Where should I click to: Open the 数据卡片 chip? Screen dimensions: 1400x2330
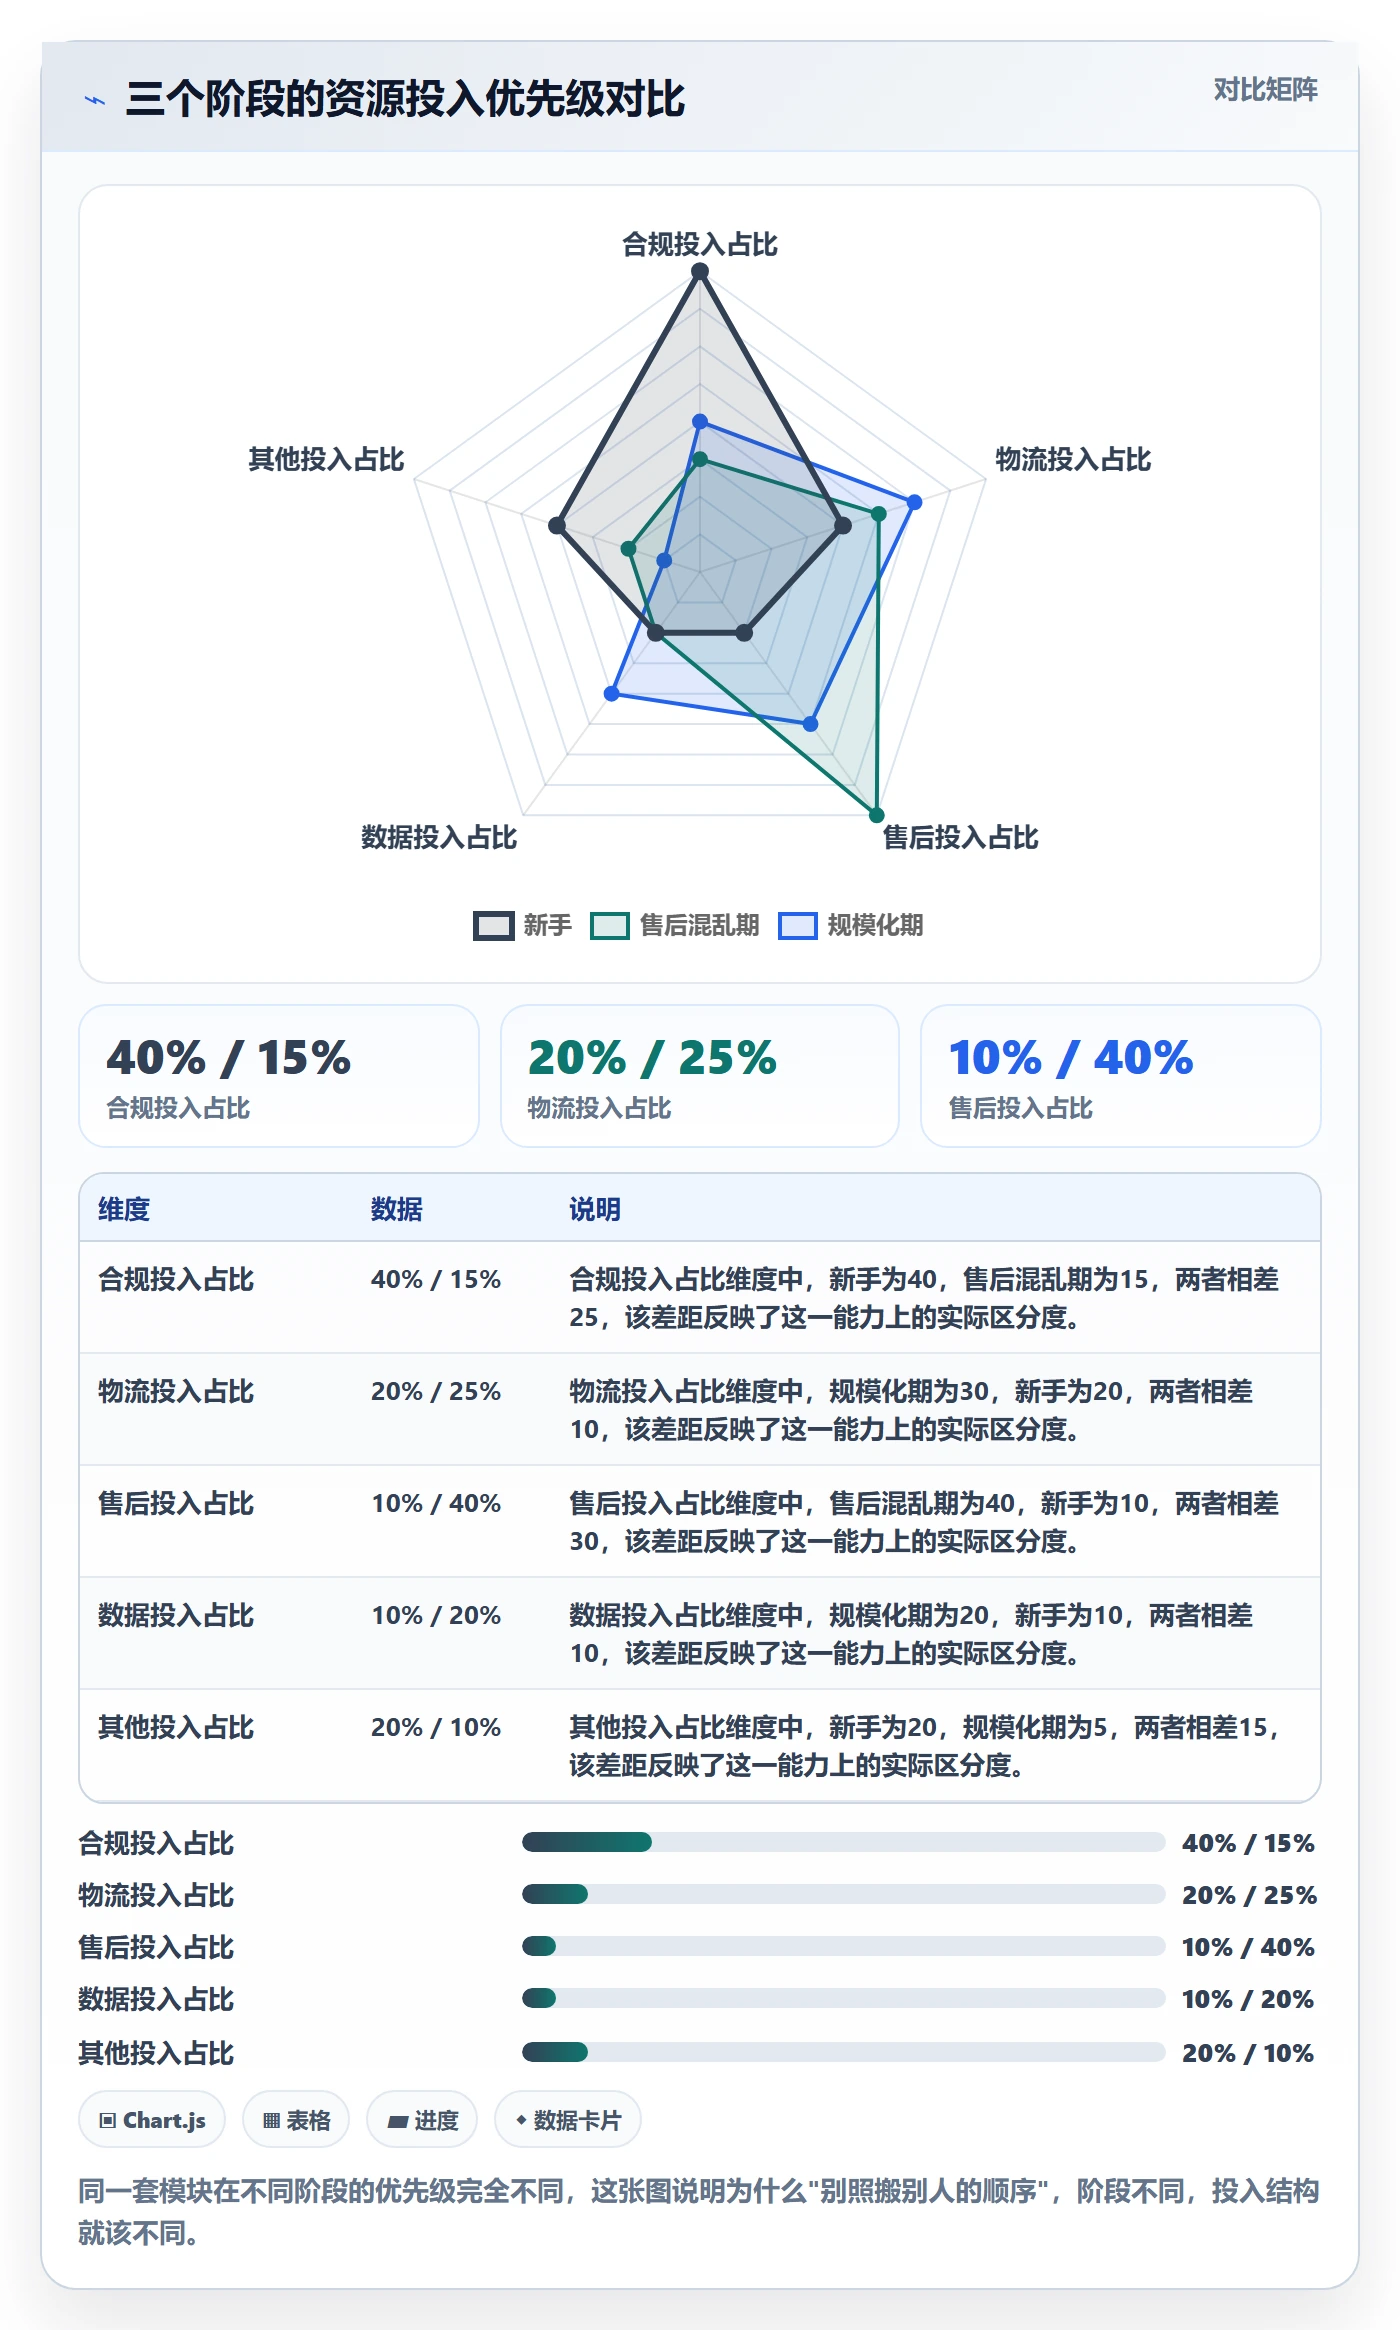click(x=568, y=2120)
